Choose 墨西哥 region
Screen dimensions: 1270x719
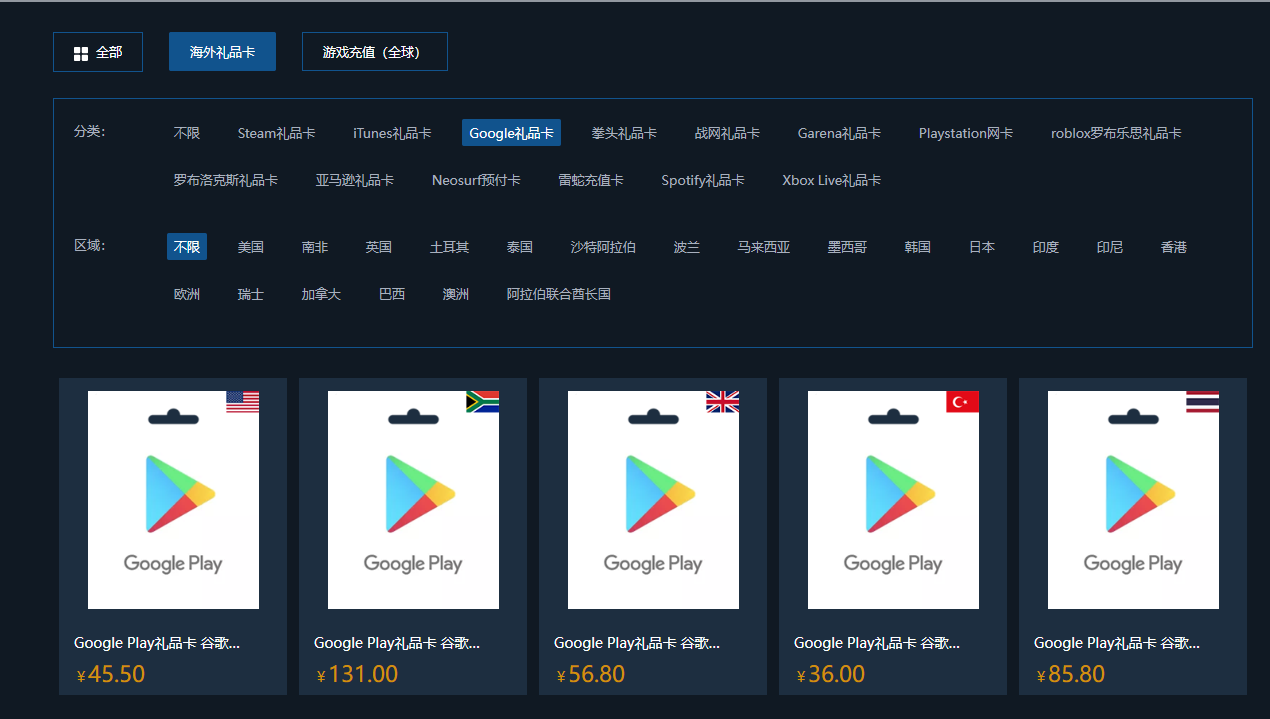(847, 247)
